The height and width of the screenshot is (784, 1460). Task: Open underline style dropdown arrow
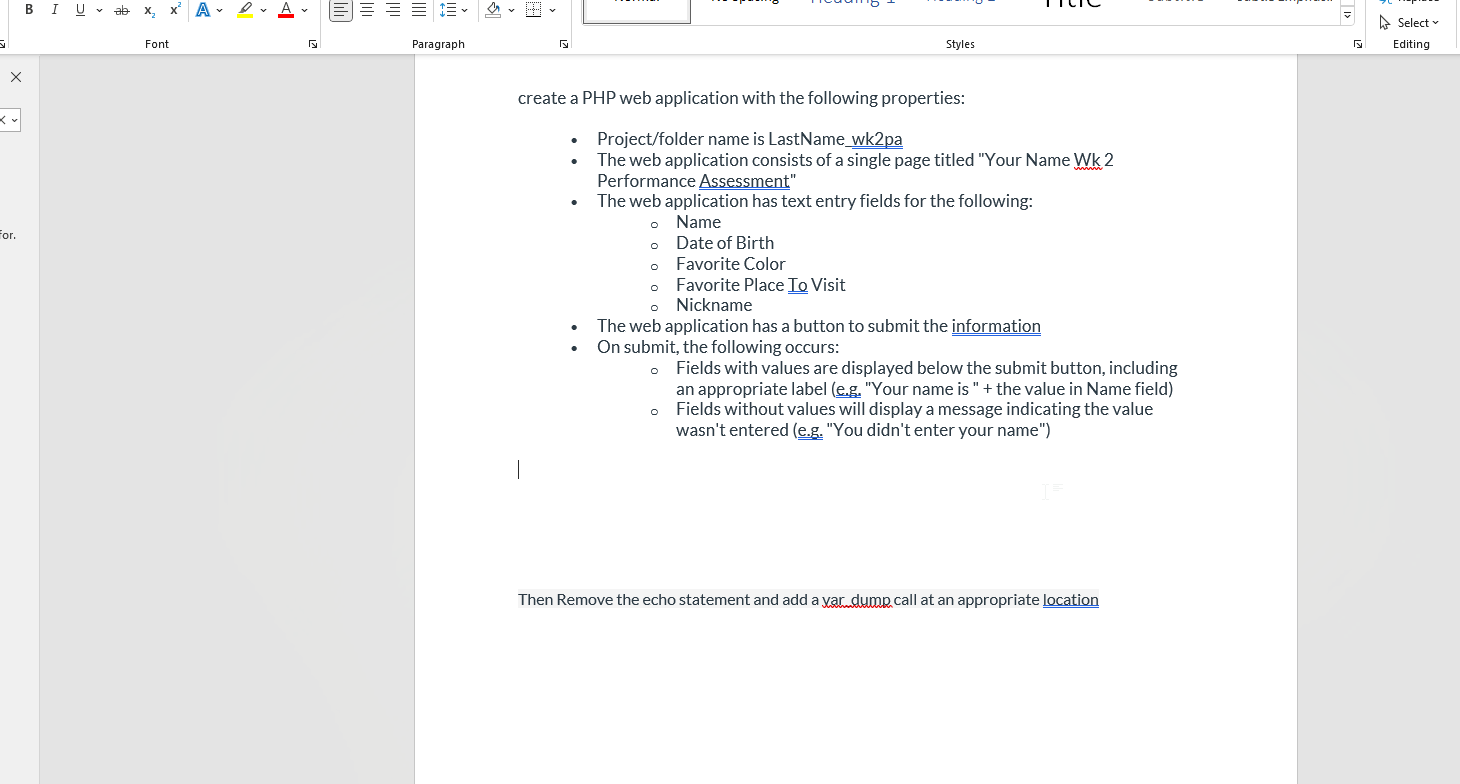tap(99, 10)
